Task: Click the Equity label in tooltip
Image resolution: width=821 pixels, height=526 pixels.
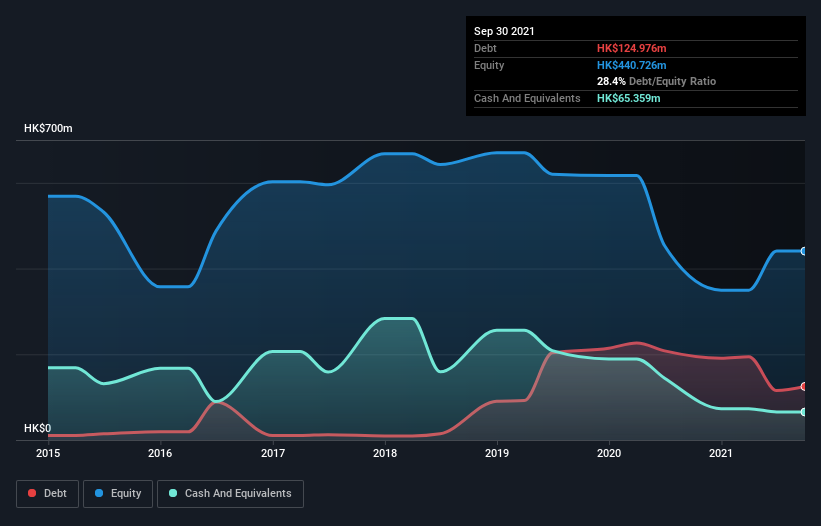Action: click(489, 65)
